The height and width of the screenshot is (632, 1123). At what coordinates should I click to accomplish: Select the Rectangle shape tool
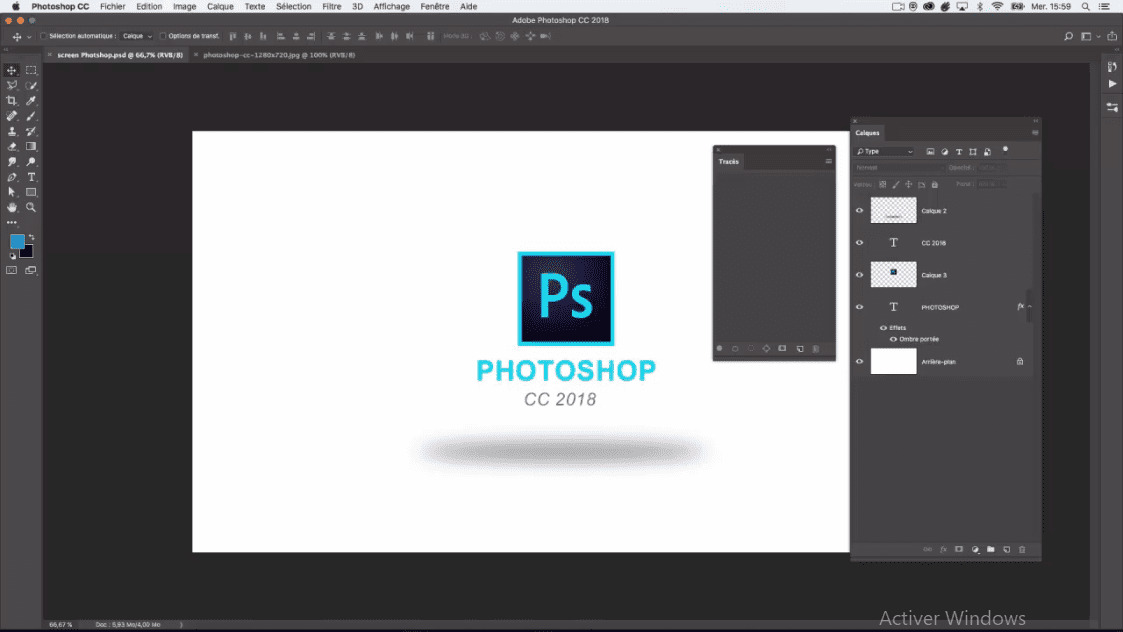pos(31,192)
